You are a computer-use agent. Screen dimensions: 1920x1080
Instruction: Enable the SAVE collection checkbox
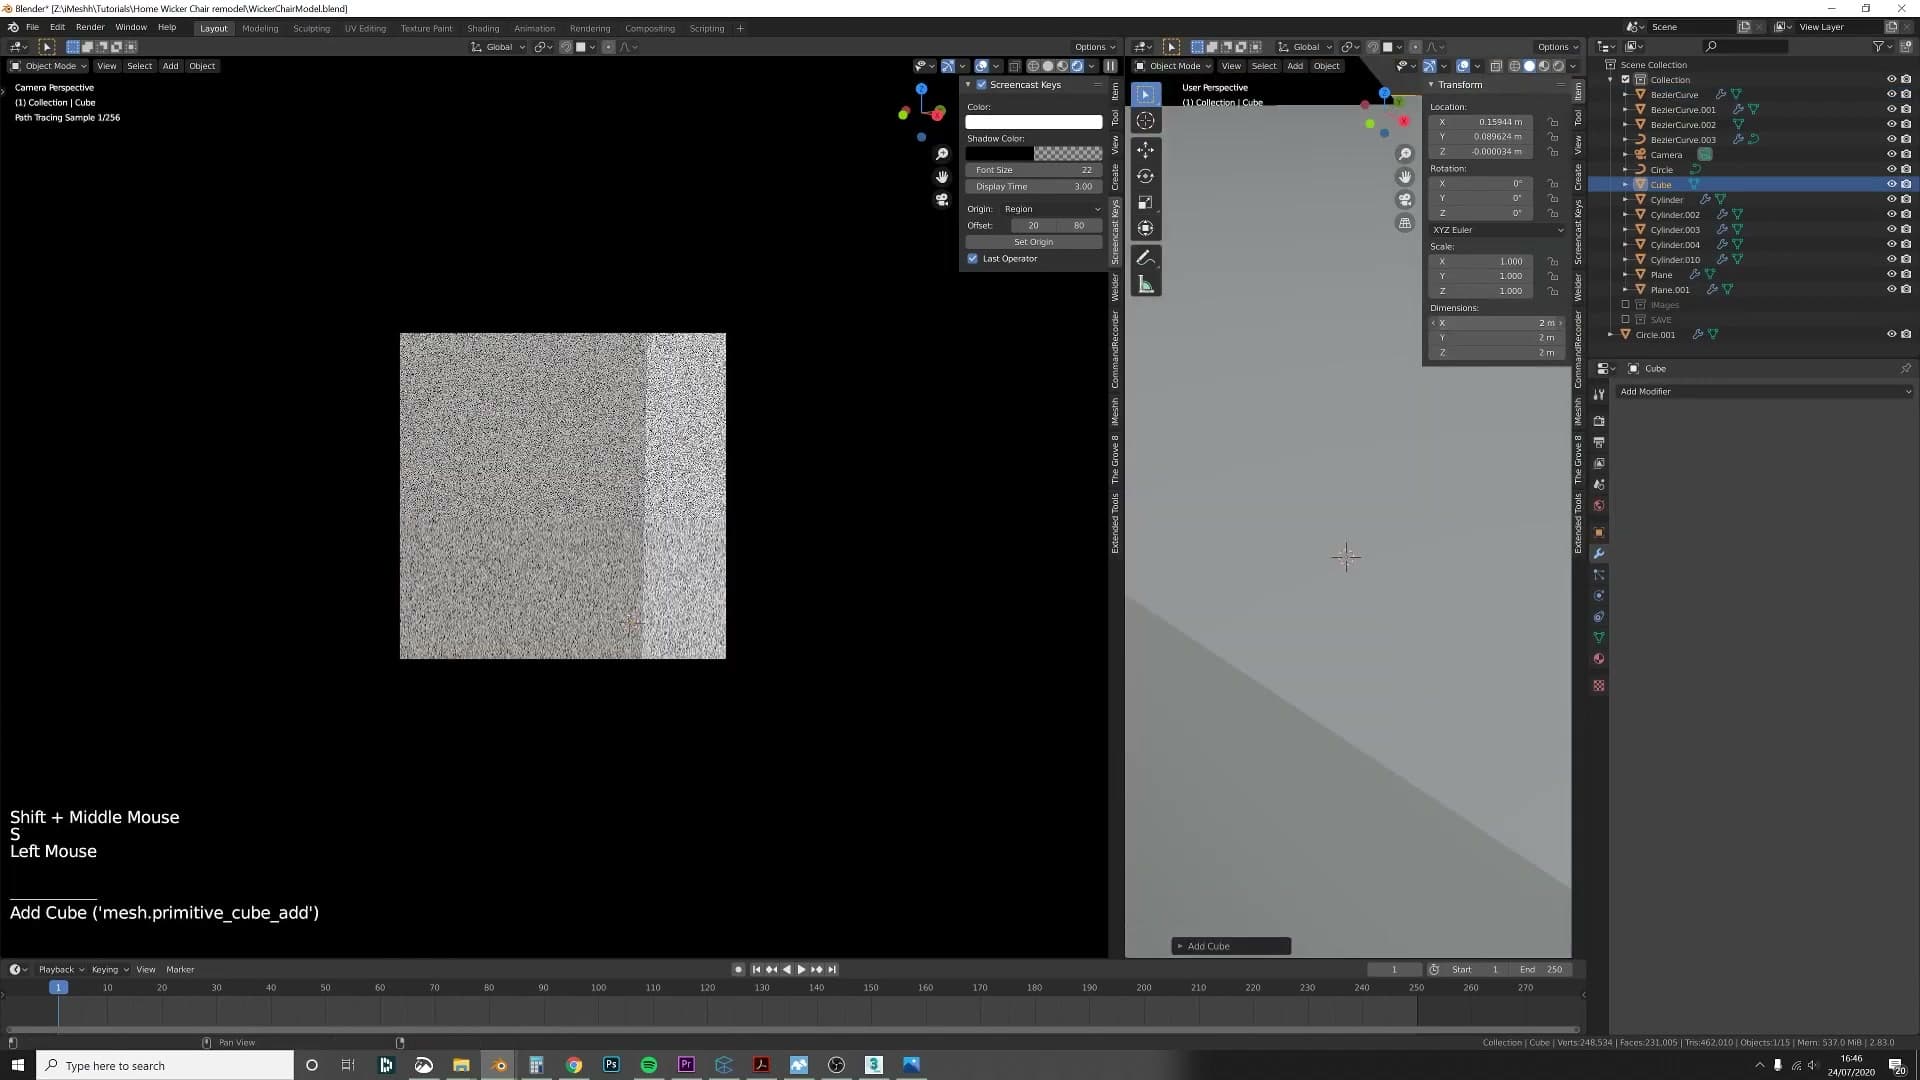click(x=1626, y=320)
